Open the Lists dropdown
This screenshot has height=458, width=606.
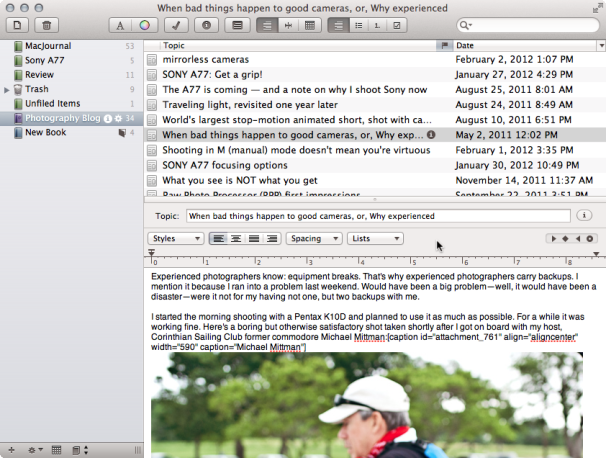375,238
